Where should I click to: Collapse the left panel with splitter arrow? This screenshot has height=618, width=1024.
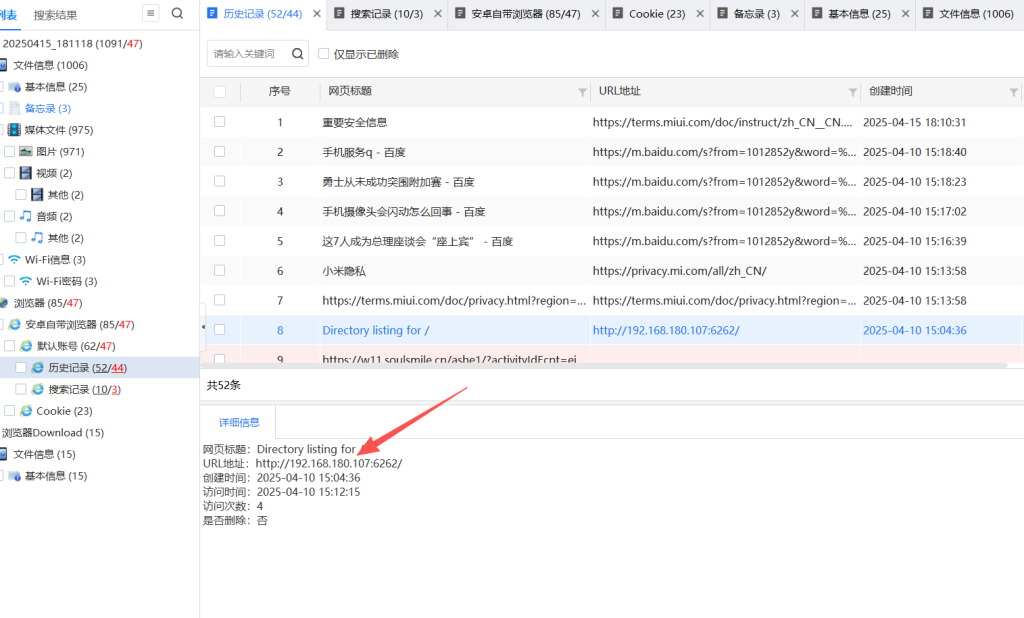point(204,327)
